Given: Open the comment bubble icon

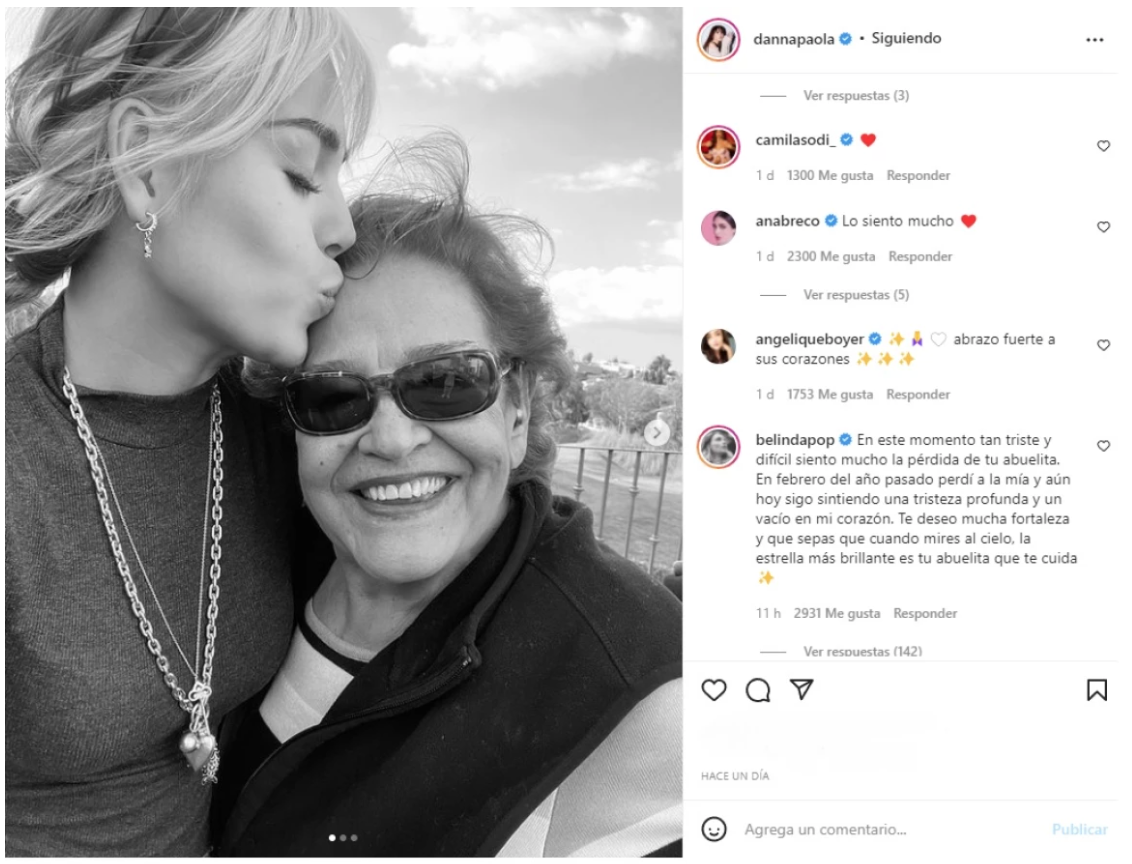Looking at the screenshot, I should click(x=758, y=689).
